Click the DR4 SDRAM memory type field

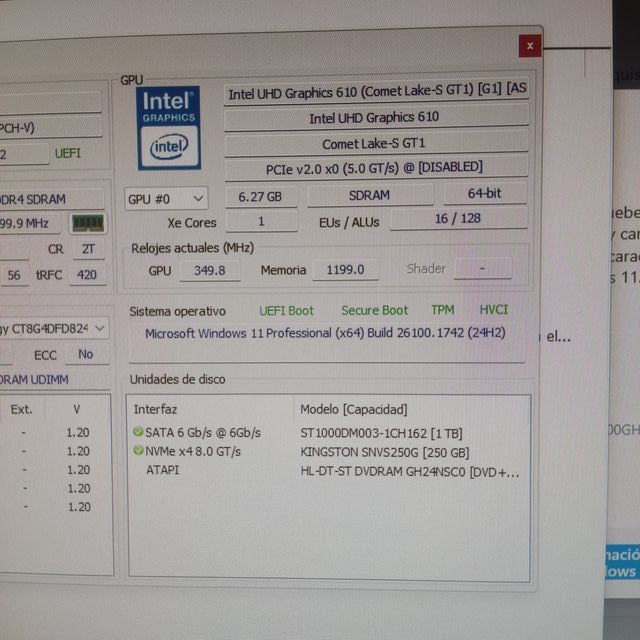coord(51,199)
